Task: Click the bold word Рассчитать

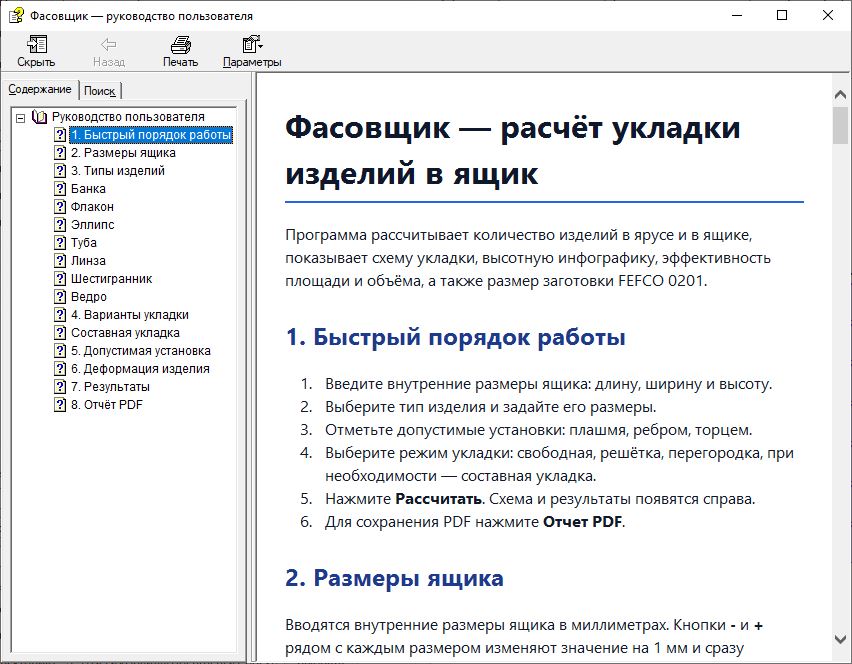Action: [438, 499]
